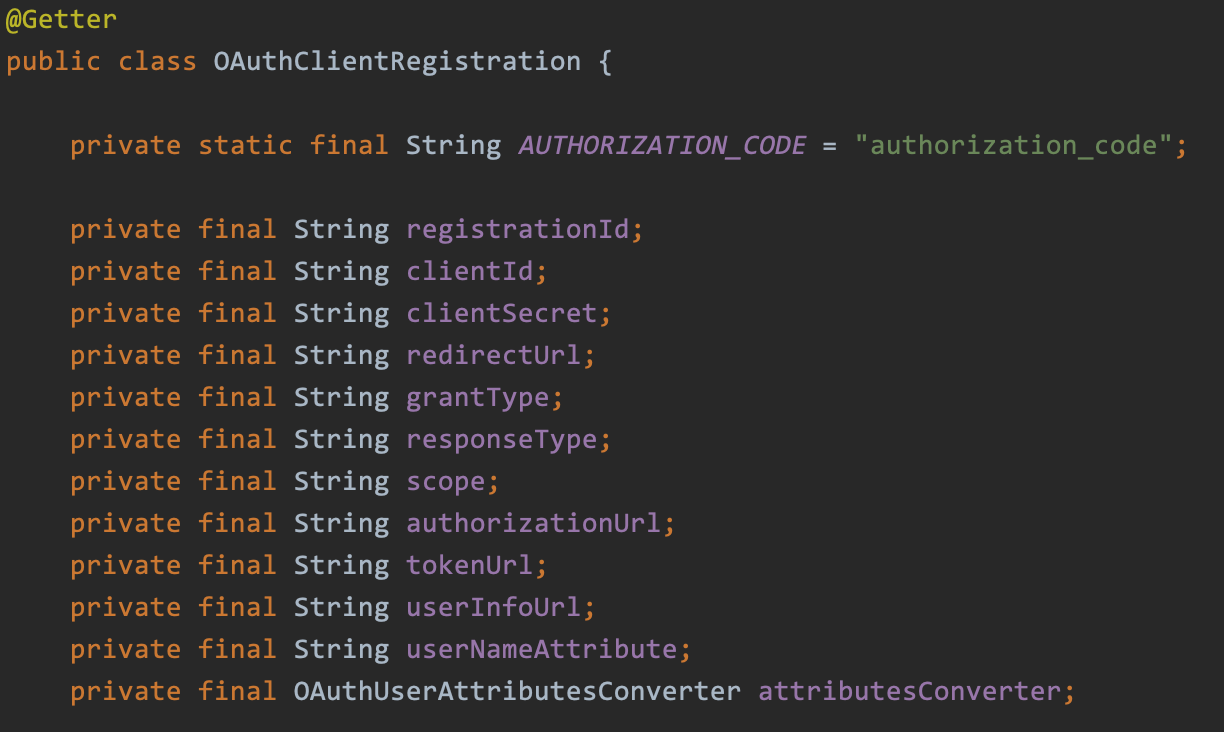
Task: Click the userNameAttribute field name
Action: pos(542,650)
